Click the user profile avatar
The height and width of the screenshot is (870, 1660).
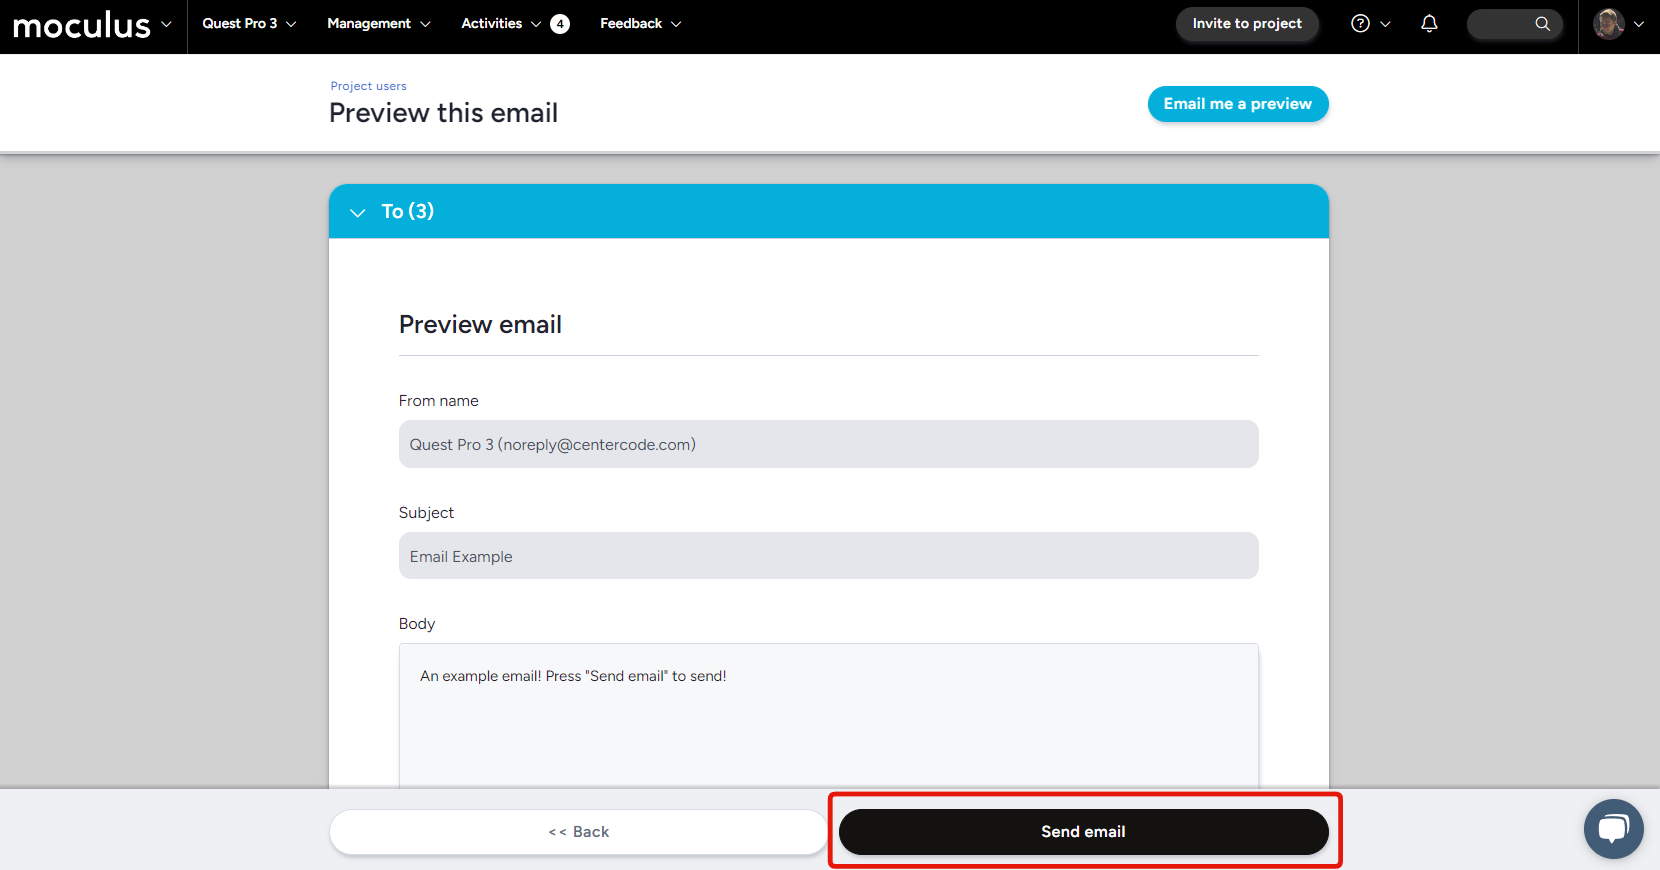pos(1608,24)
